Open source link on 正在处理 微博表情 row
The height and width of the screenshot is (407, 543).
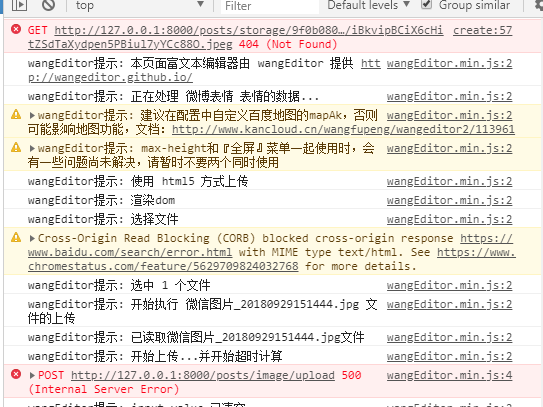point(449,96)
